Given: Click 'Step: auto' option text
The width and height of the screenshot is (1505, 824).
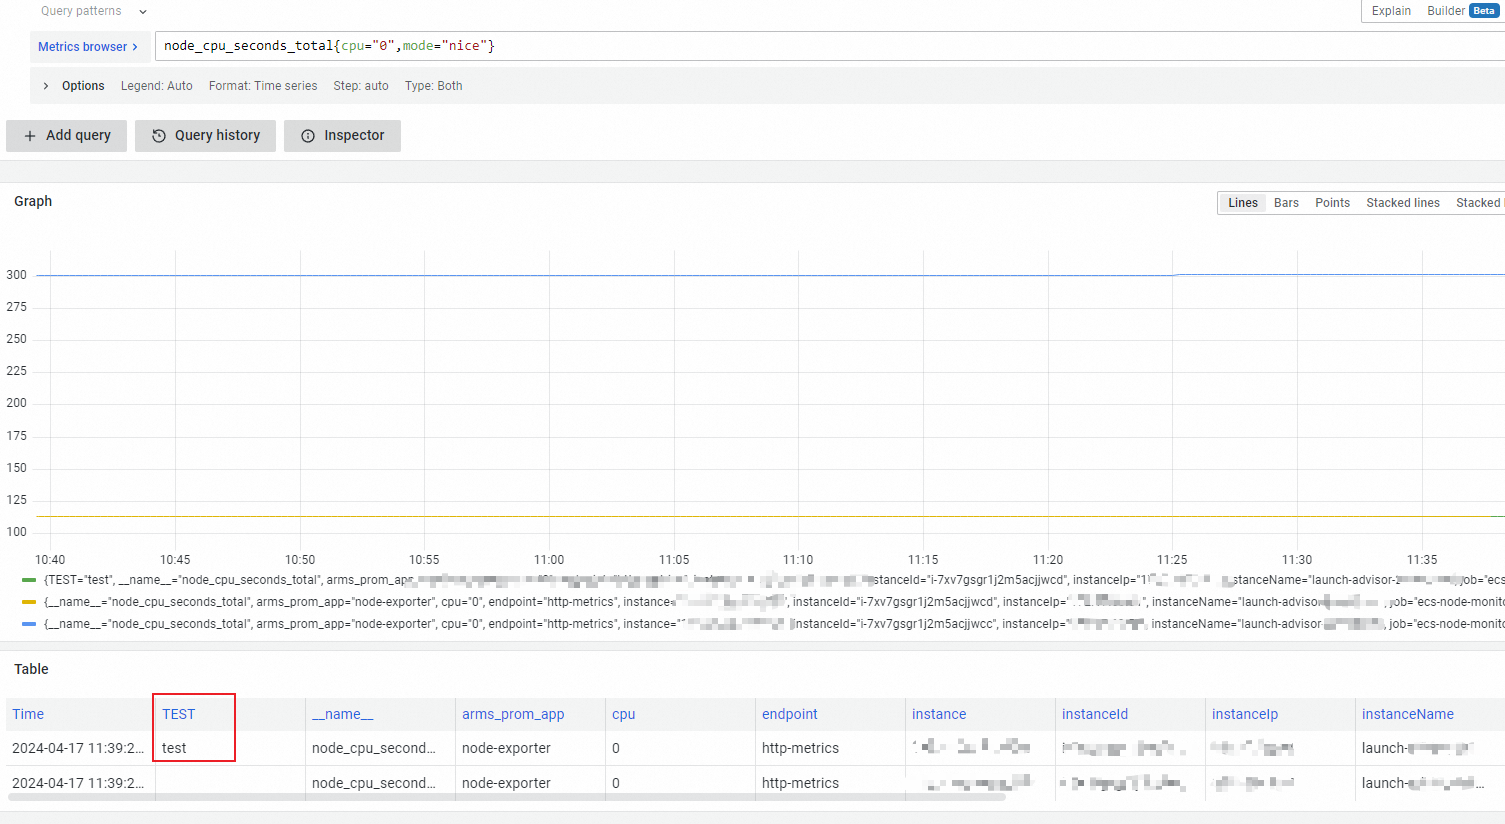Looking at the screenshot, I should click(x=361, y=86).
